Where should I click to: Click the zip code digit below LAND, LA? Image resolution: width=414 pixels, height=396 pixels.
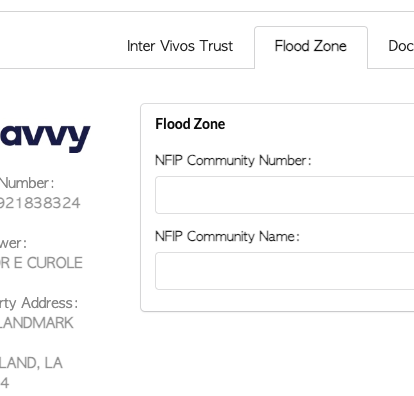point(4,383)
